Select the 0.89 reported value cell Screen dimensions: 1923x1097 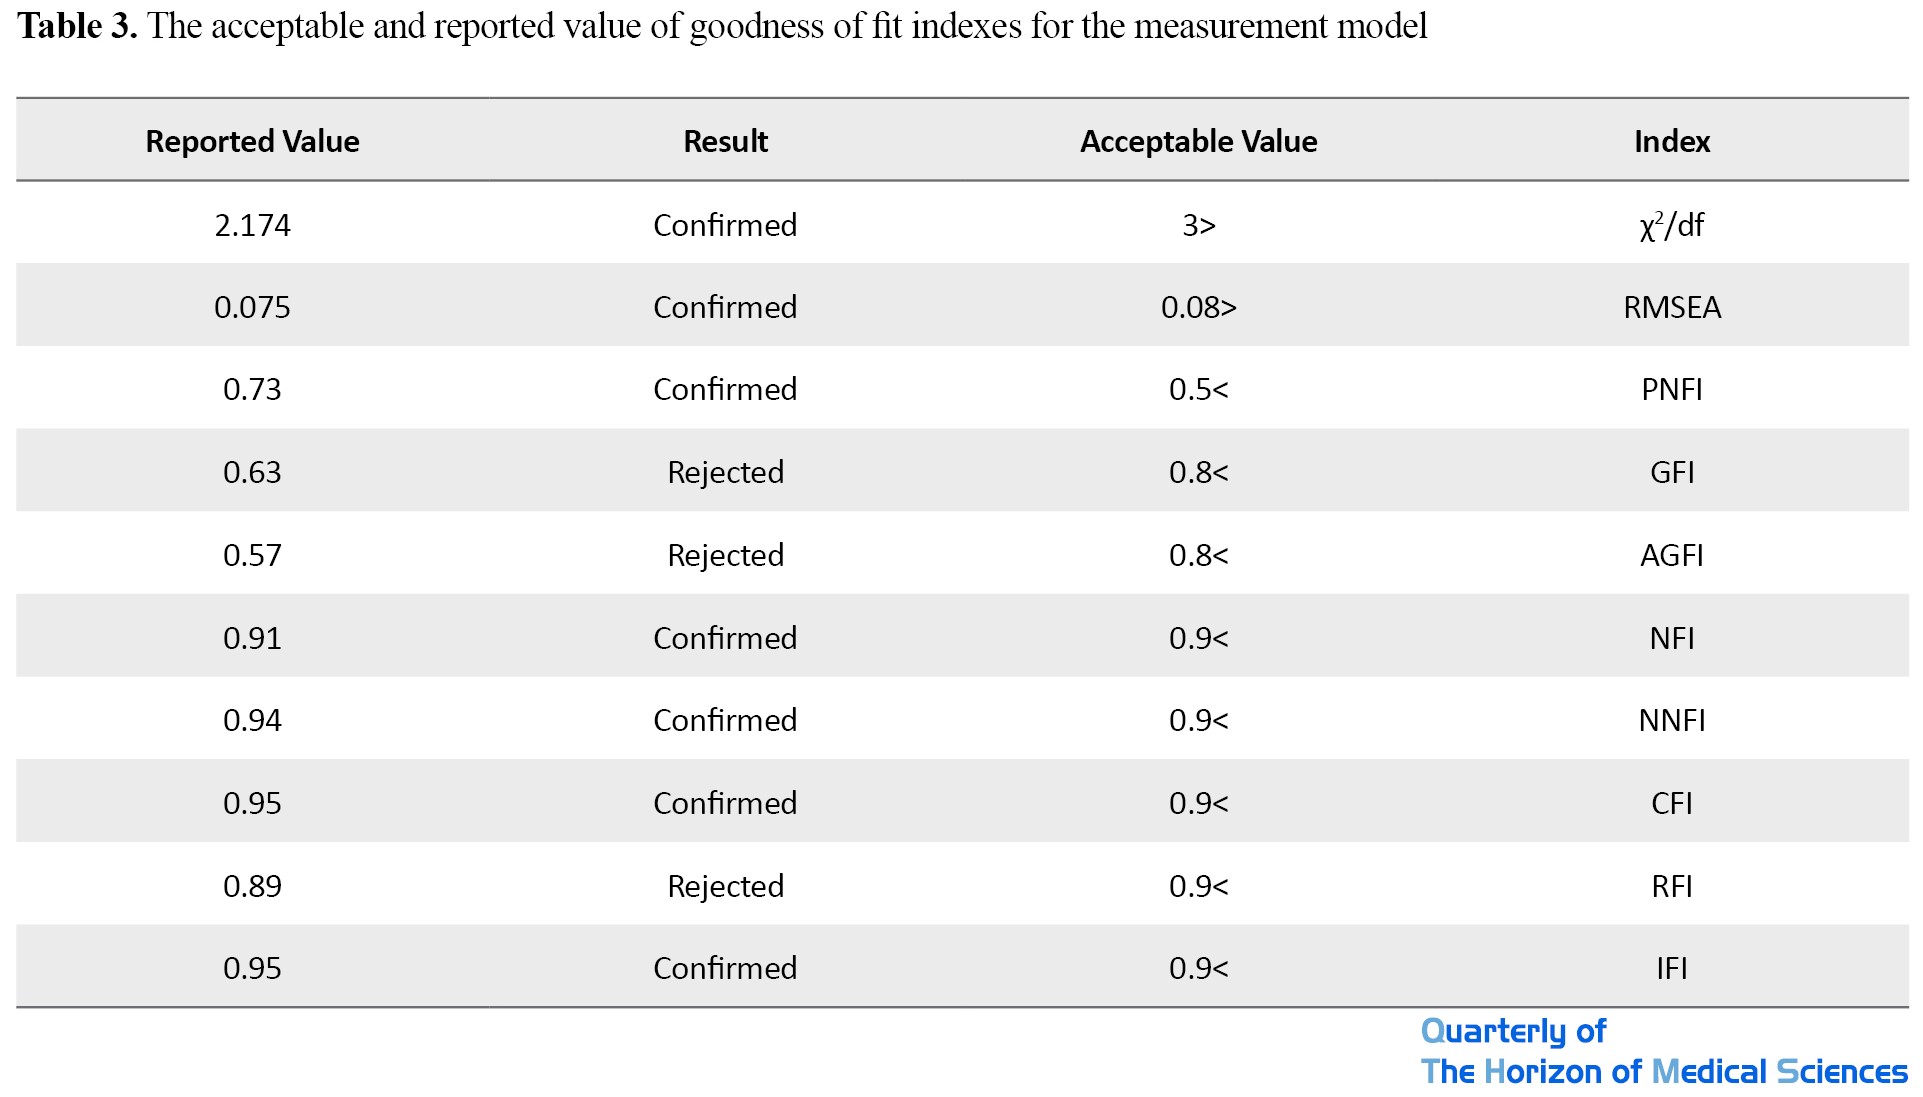(x=252, y=886)
